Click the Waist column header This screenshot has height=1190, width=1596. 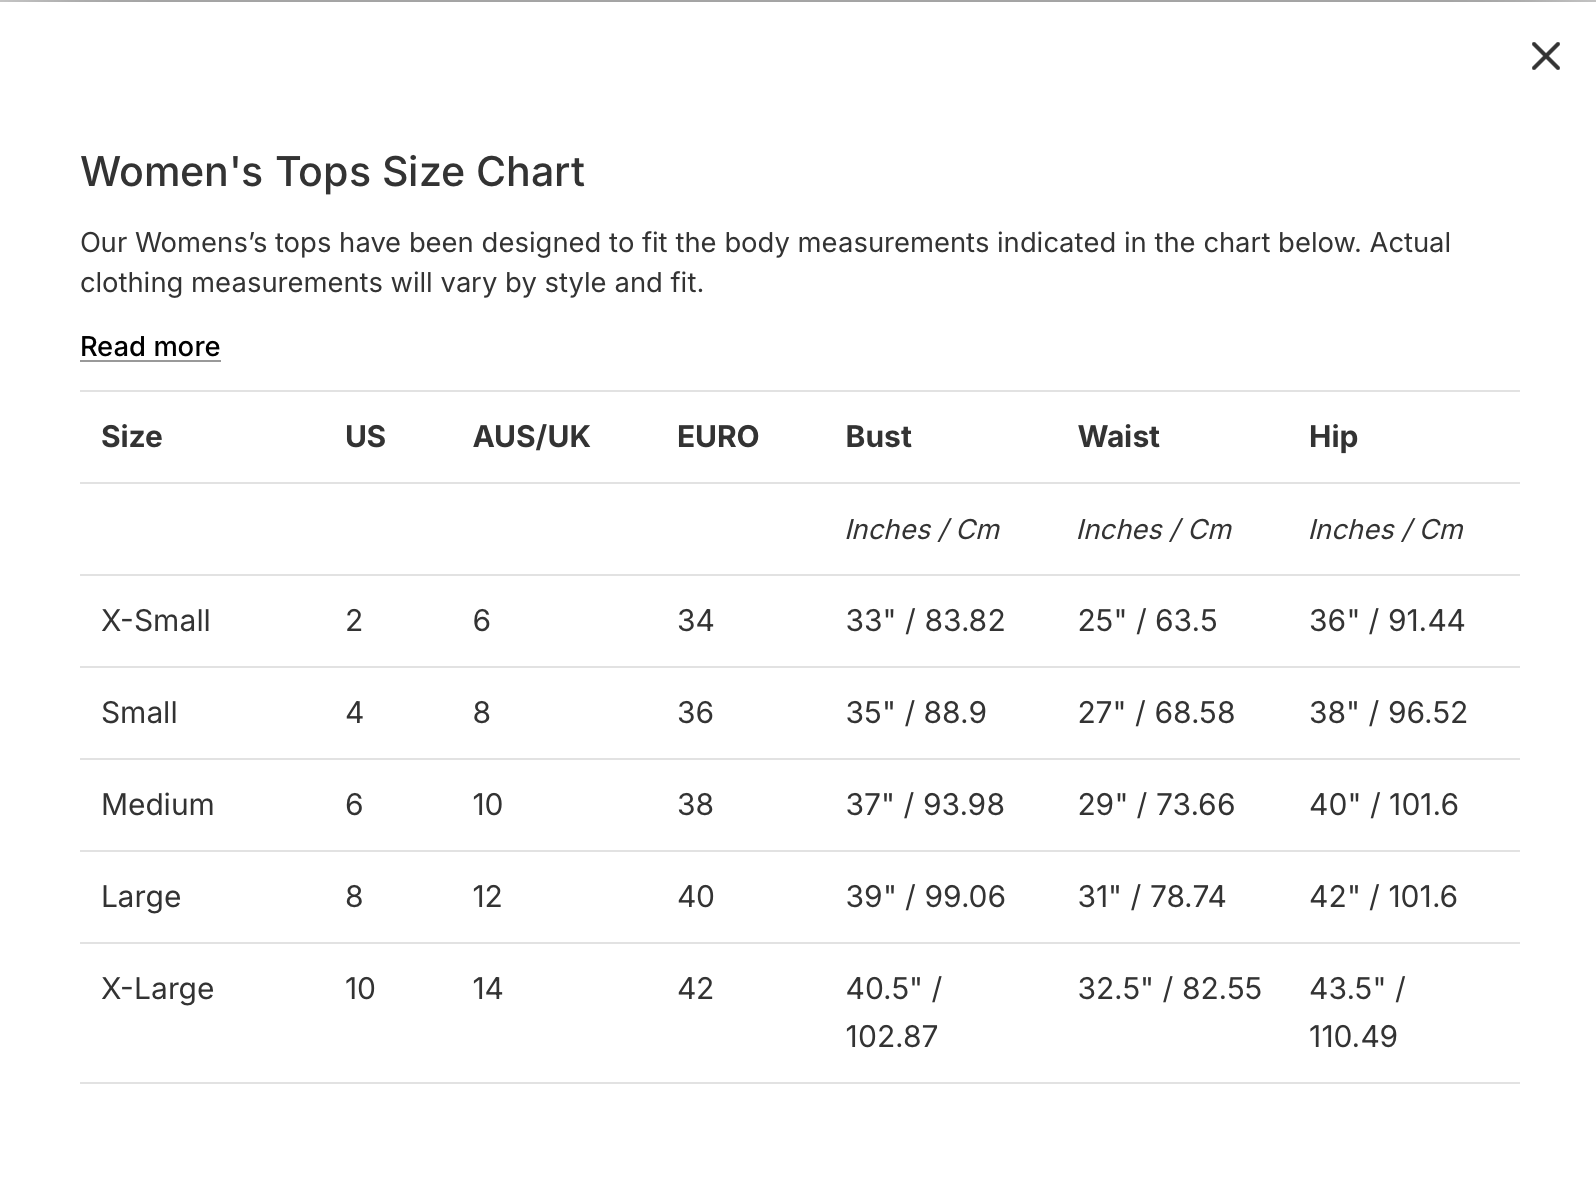1118,437
